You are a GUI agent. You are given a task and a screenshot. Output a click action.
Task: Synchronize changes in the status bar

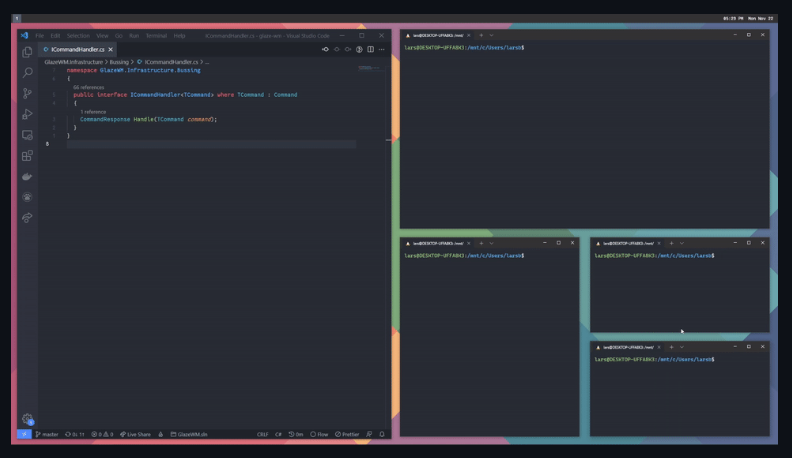[75, 434]
